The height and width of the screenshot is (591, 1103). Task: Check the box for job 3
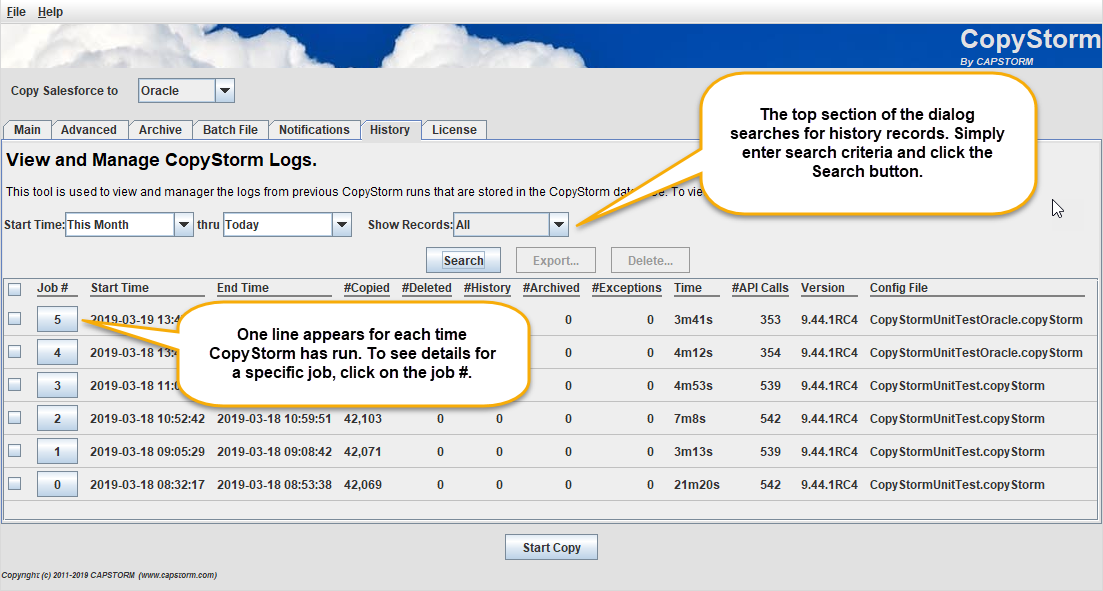(x=15, y=385)
